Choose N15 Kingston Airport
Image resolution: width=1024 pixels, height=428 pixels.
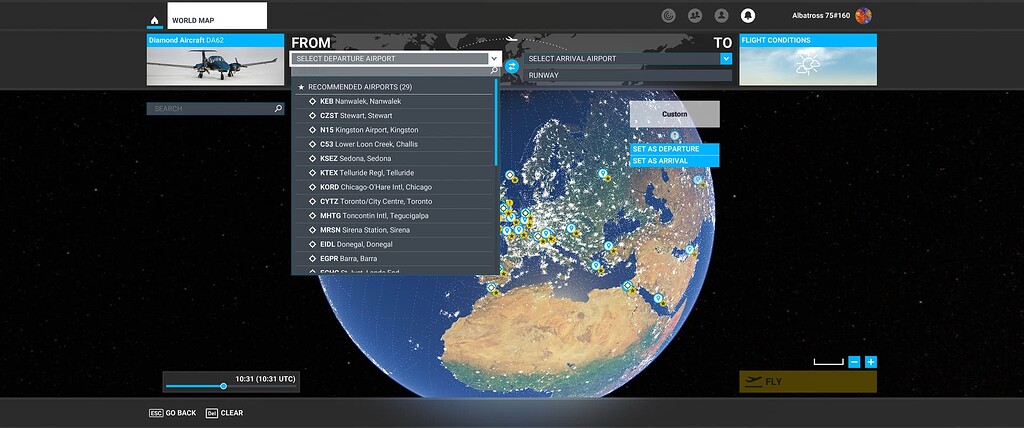pyautogui.click(x=394, y=130)
